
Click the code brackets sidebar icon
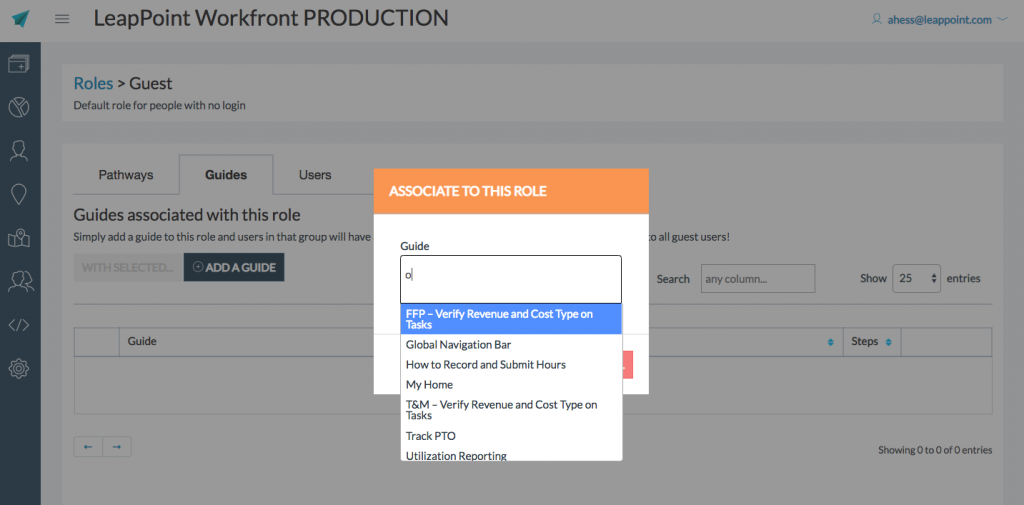pyautogui.click(x=19, y=325)
